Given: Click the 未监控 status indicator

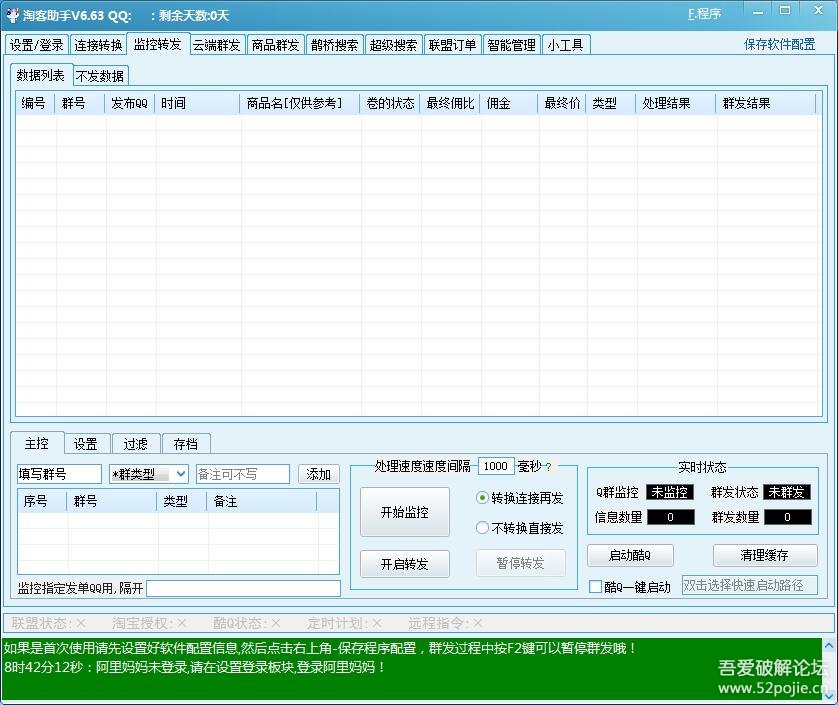Looking at the screenshot, I should pyautogui.click(x=670, y=492).
